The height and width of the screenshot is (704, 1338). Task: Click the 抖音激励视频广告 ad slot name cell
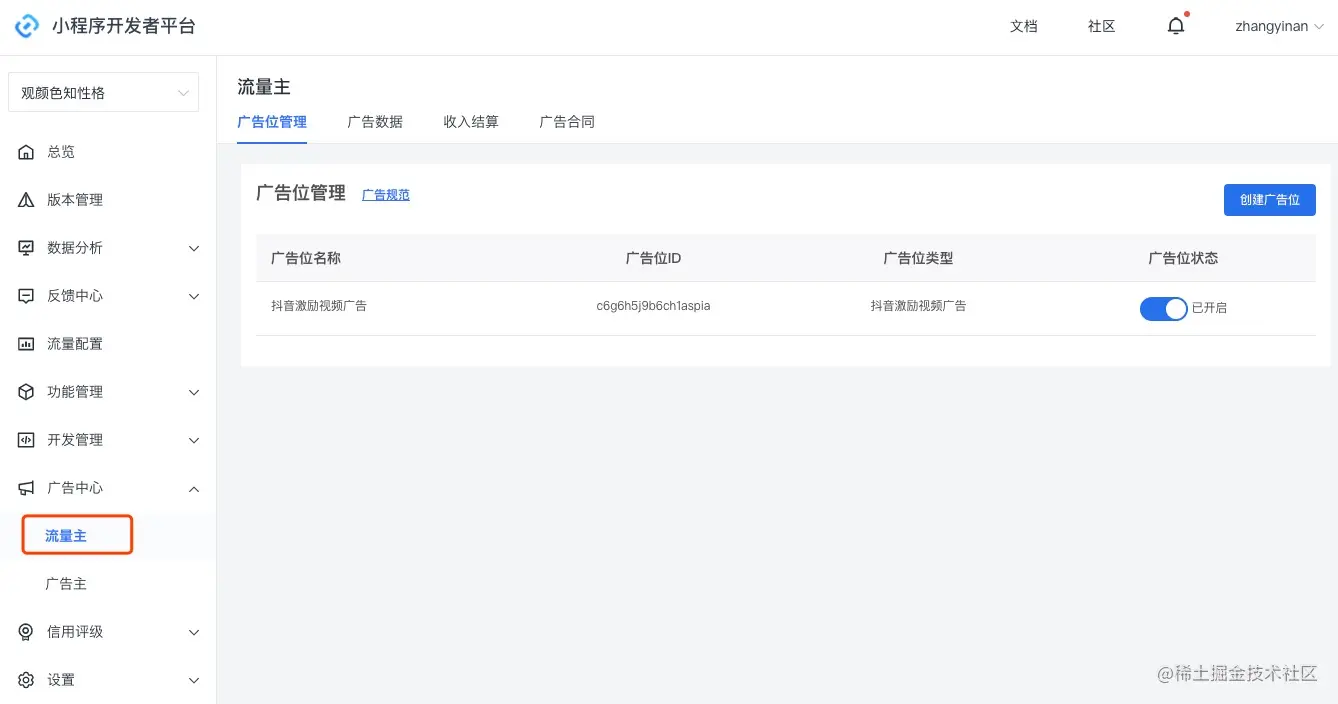point(319,306)
